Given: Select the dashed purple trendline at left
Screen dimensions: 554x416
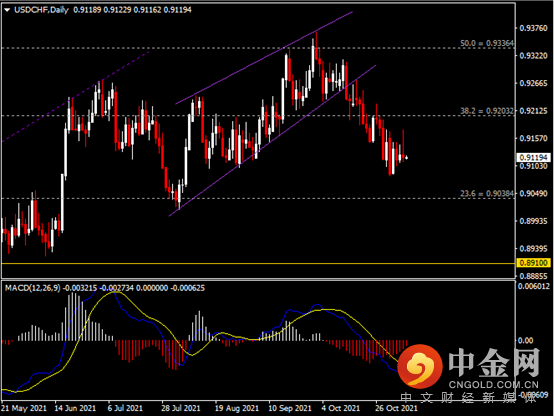Looking at the screenshot, I should [x=75, y=97].
